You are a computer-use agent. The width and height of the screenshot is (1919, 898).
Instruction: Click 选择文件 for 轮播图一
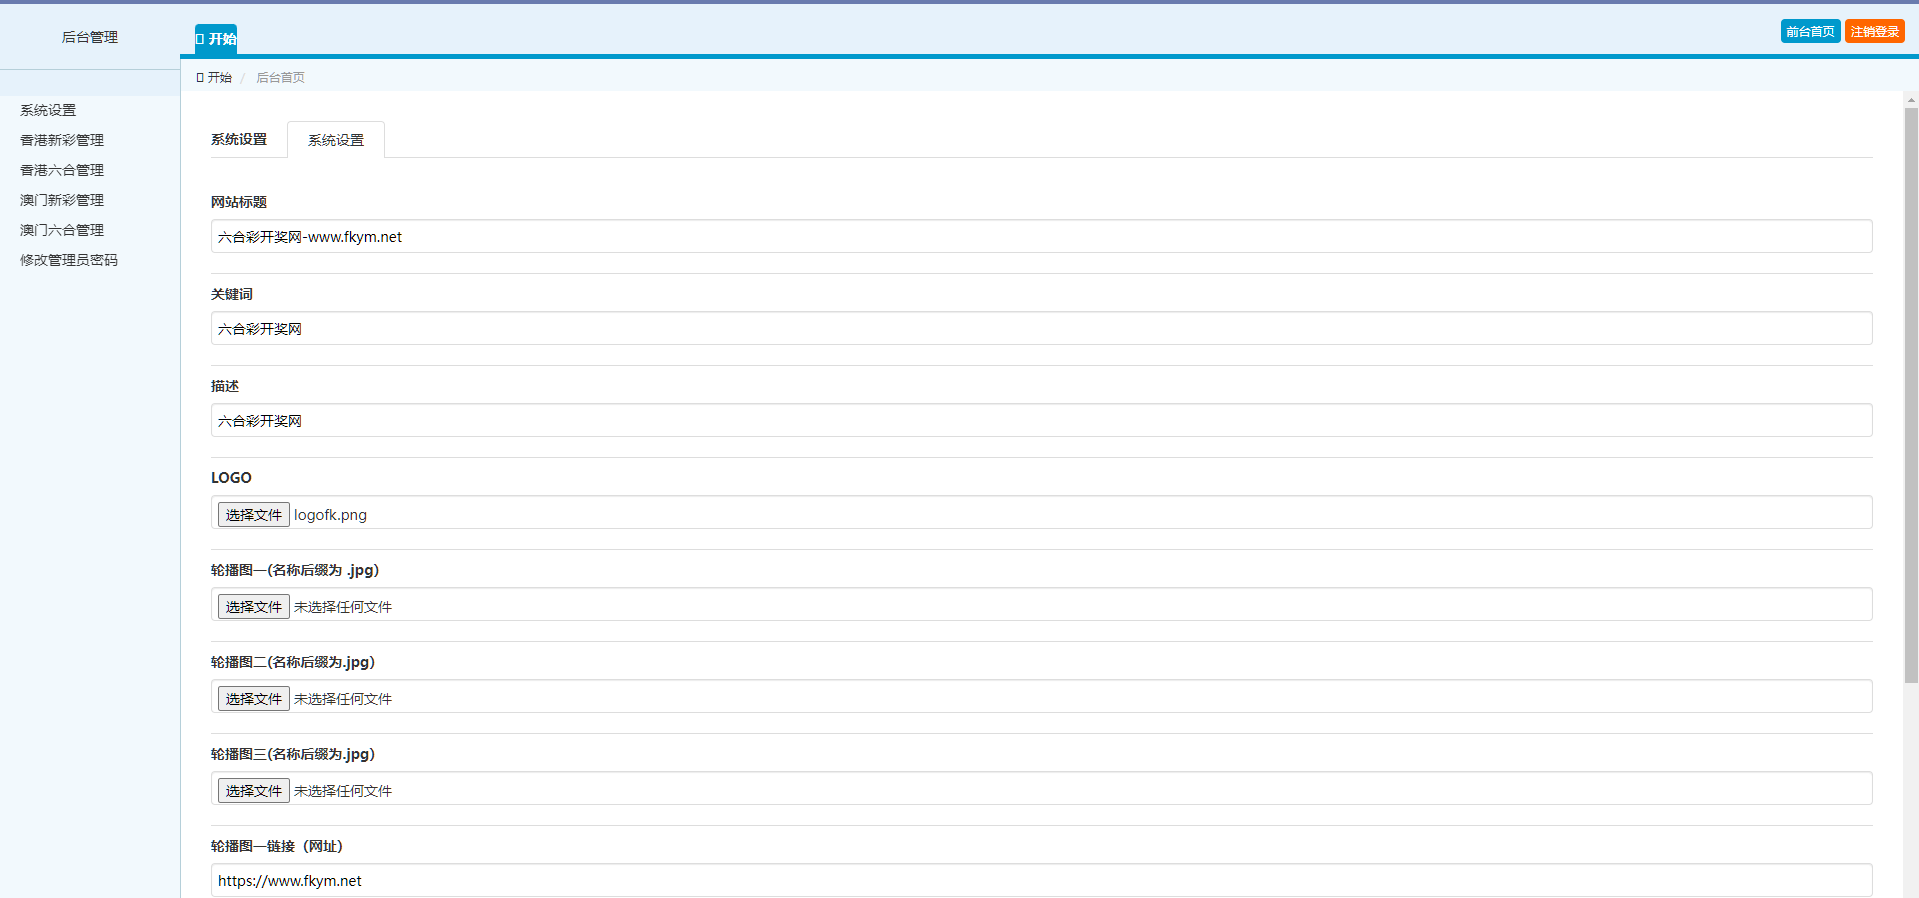(254, 607)
